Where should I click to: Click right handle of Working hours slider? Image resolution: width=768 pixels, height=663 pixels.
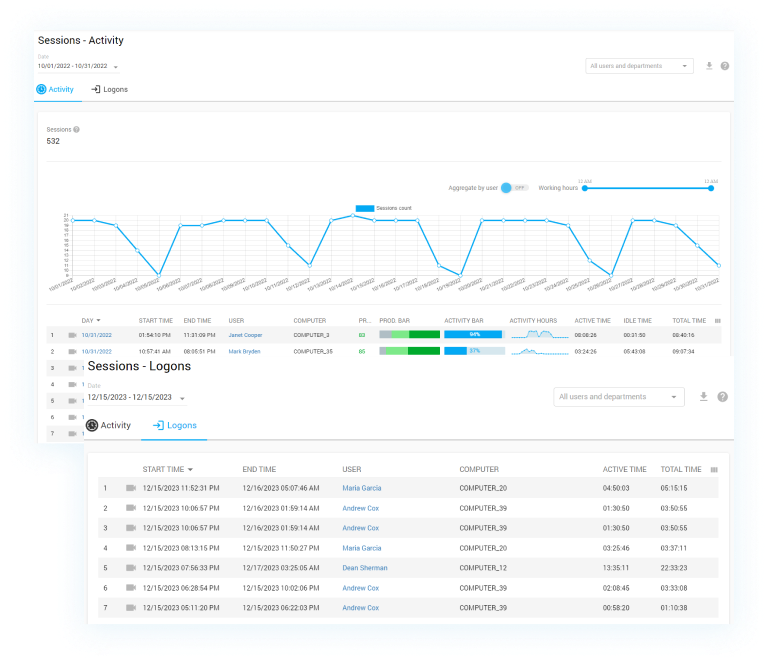[x=711, y=188]
